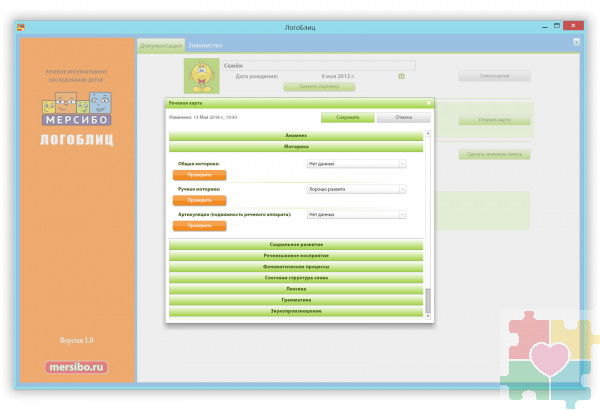The width and height of the screenshot is (600, 410).
Task: Expand the Речеязыковое восприятие section
Action: [296, 255]
